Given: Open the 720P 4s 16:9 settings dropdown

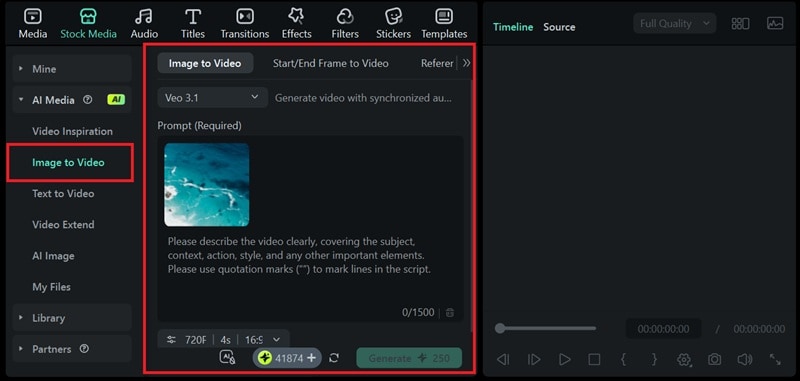Looking at the screenshot, I should tap(223, 339).
